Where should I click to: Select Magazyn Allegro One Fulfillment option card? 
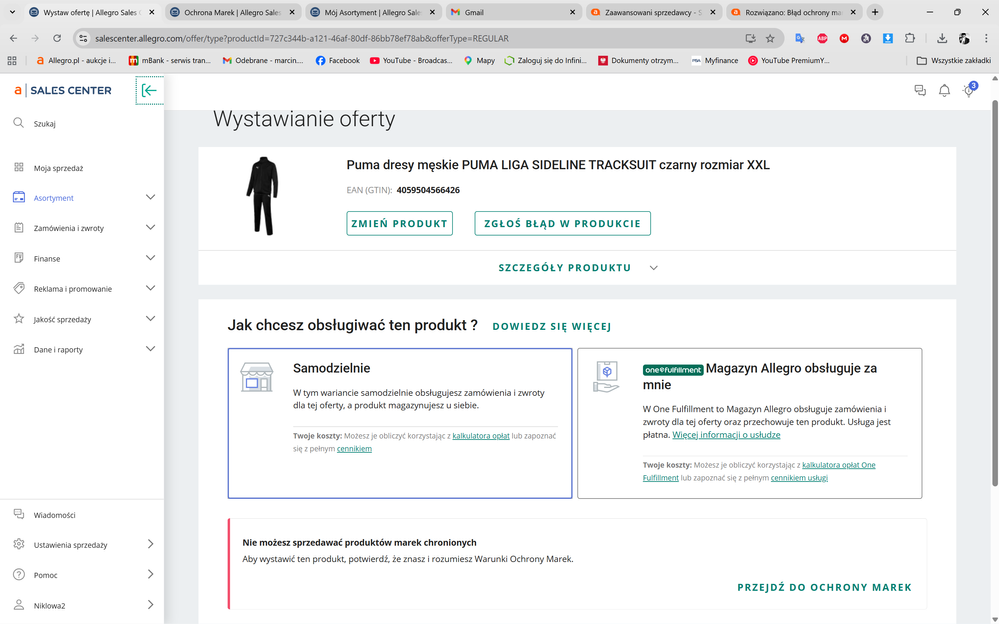click(x=750, y=423)
